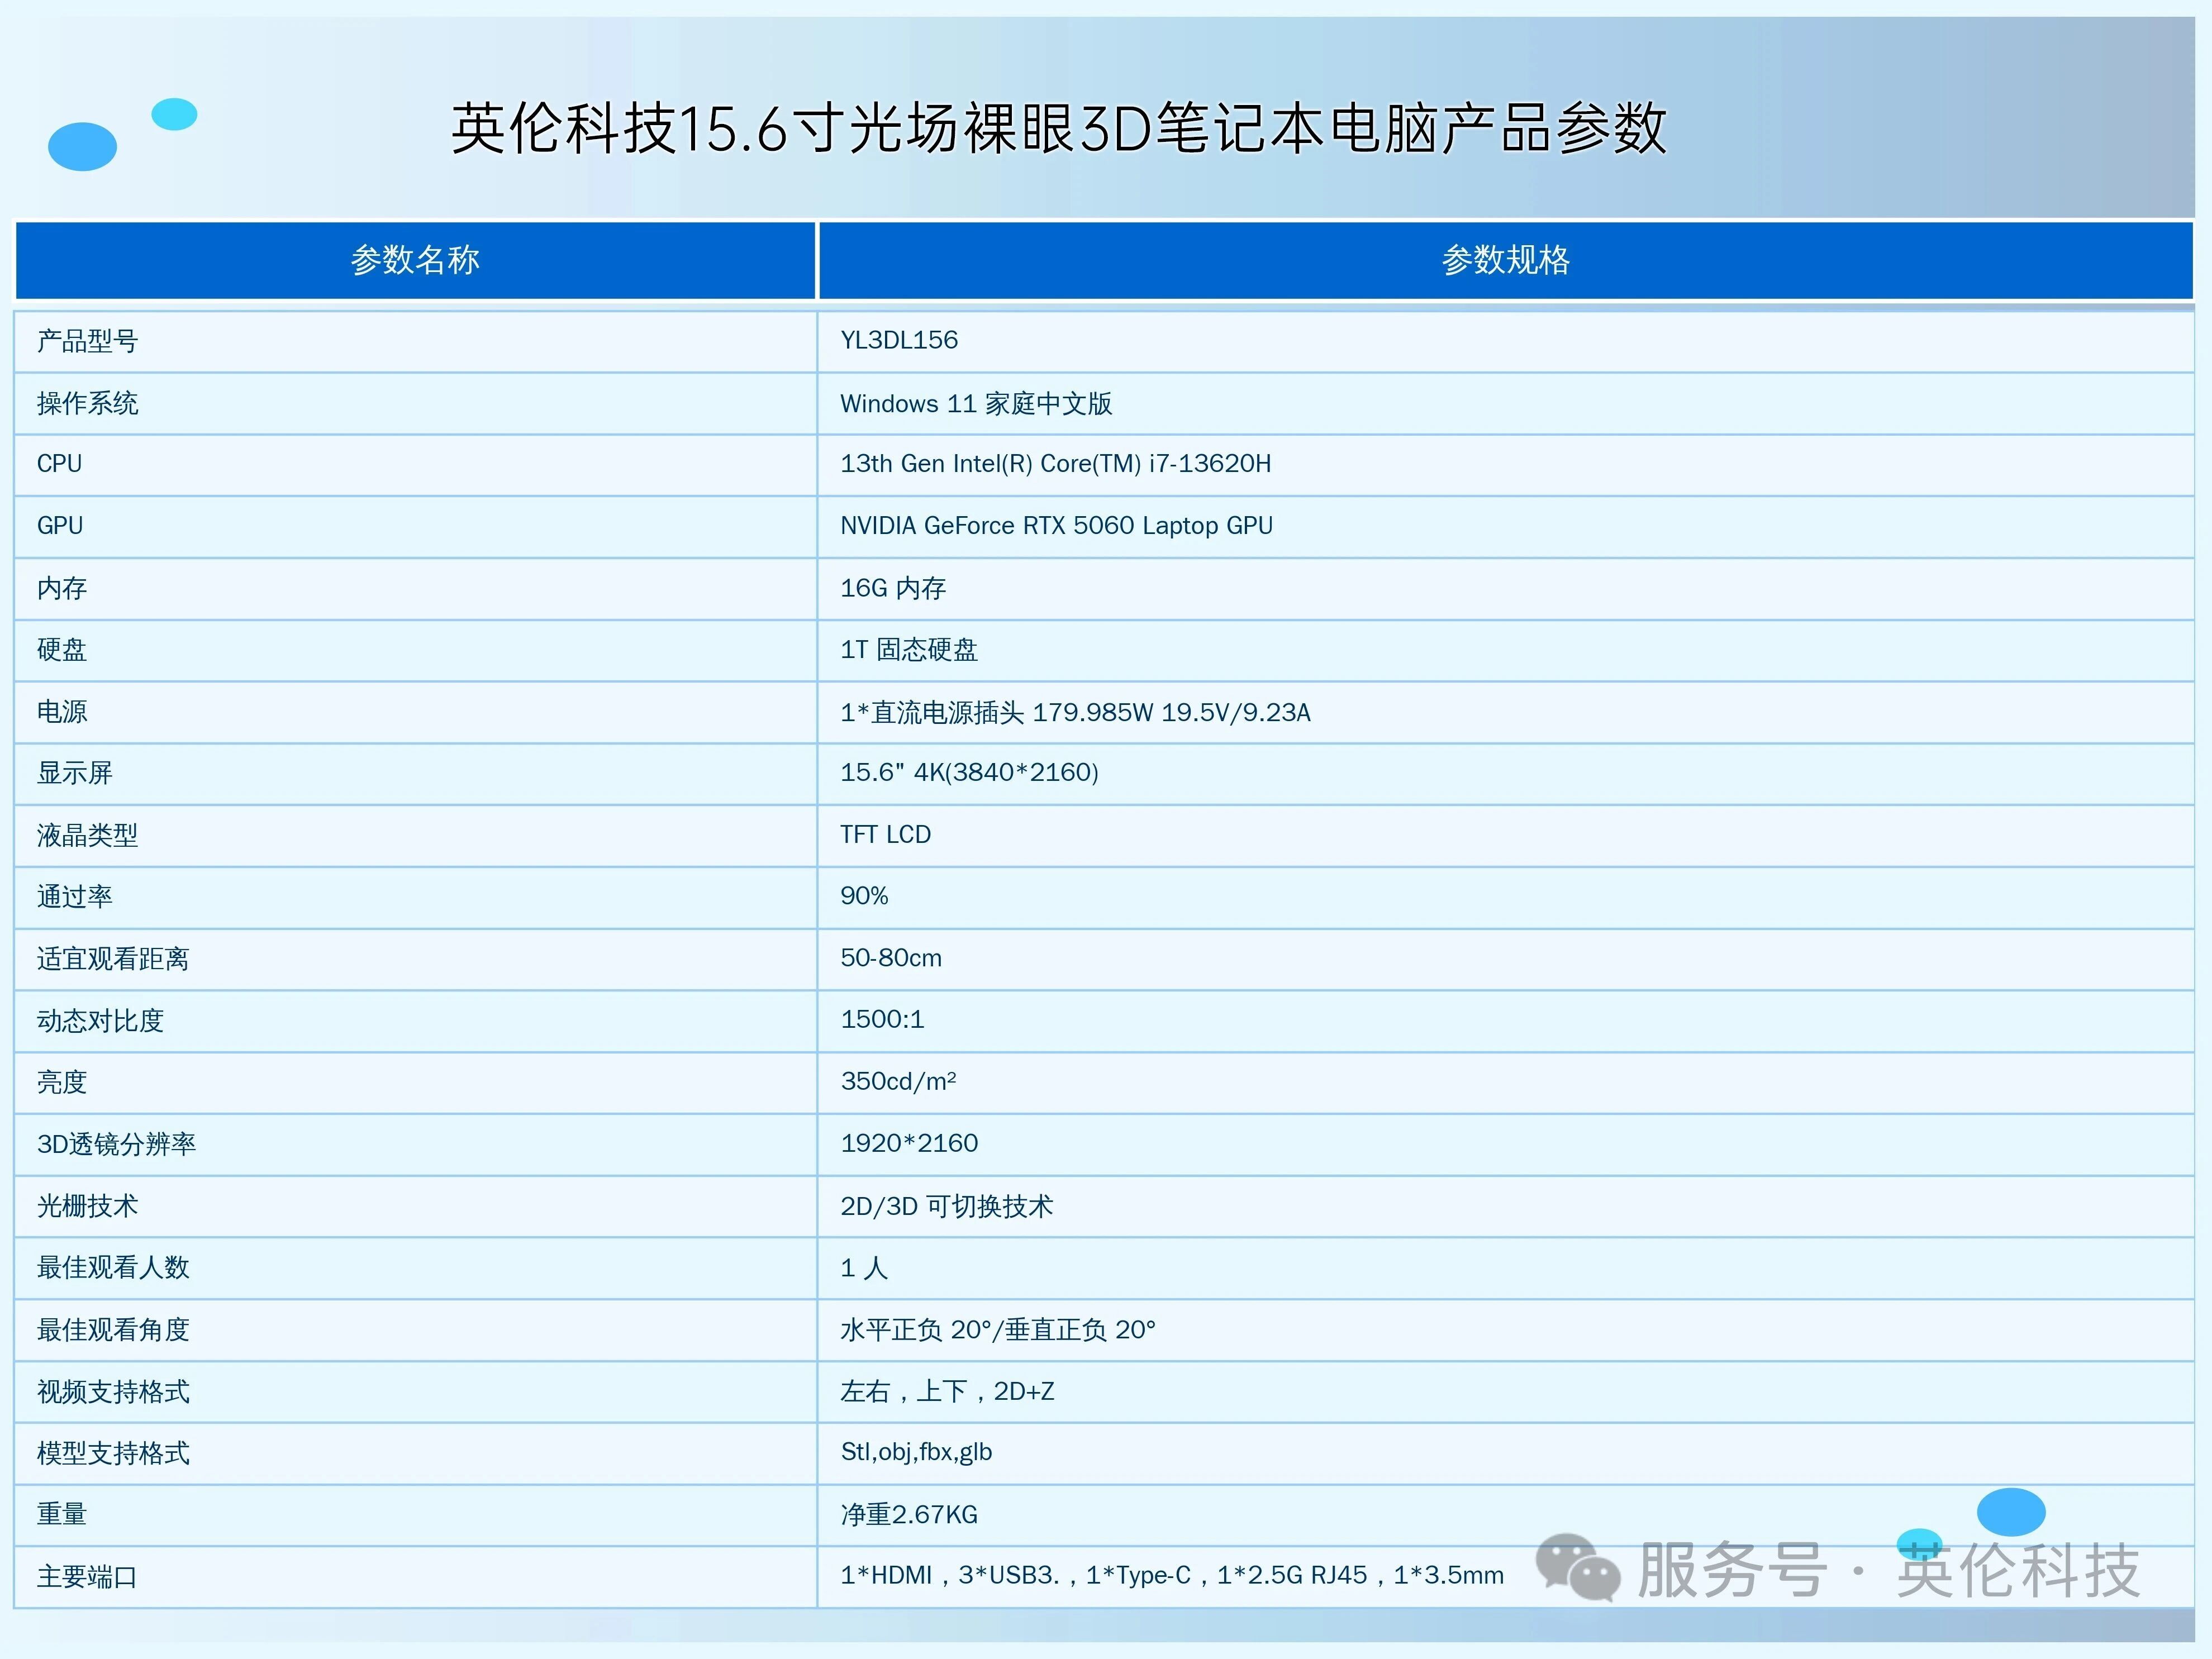This screenshot has height=1659, width=2212.
Task: Select the 15.6" 4K(3840*2160) value
Action: click(x=969, y=772)
